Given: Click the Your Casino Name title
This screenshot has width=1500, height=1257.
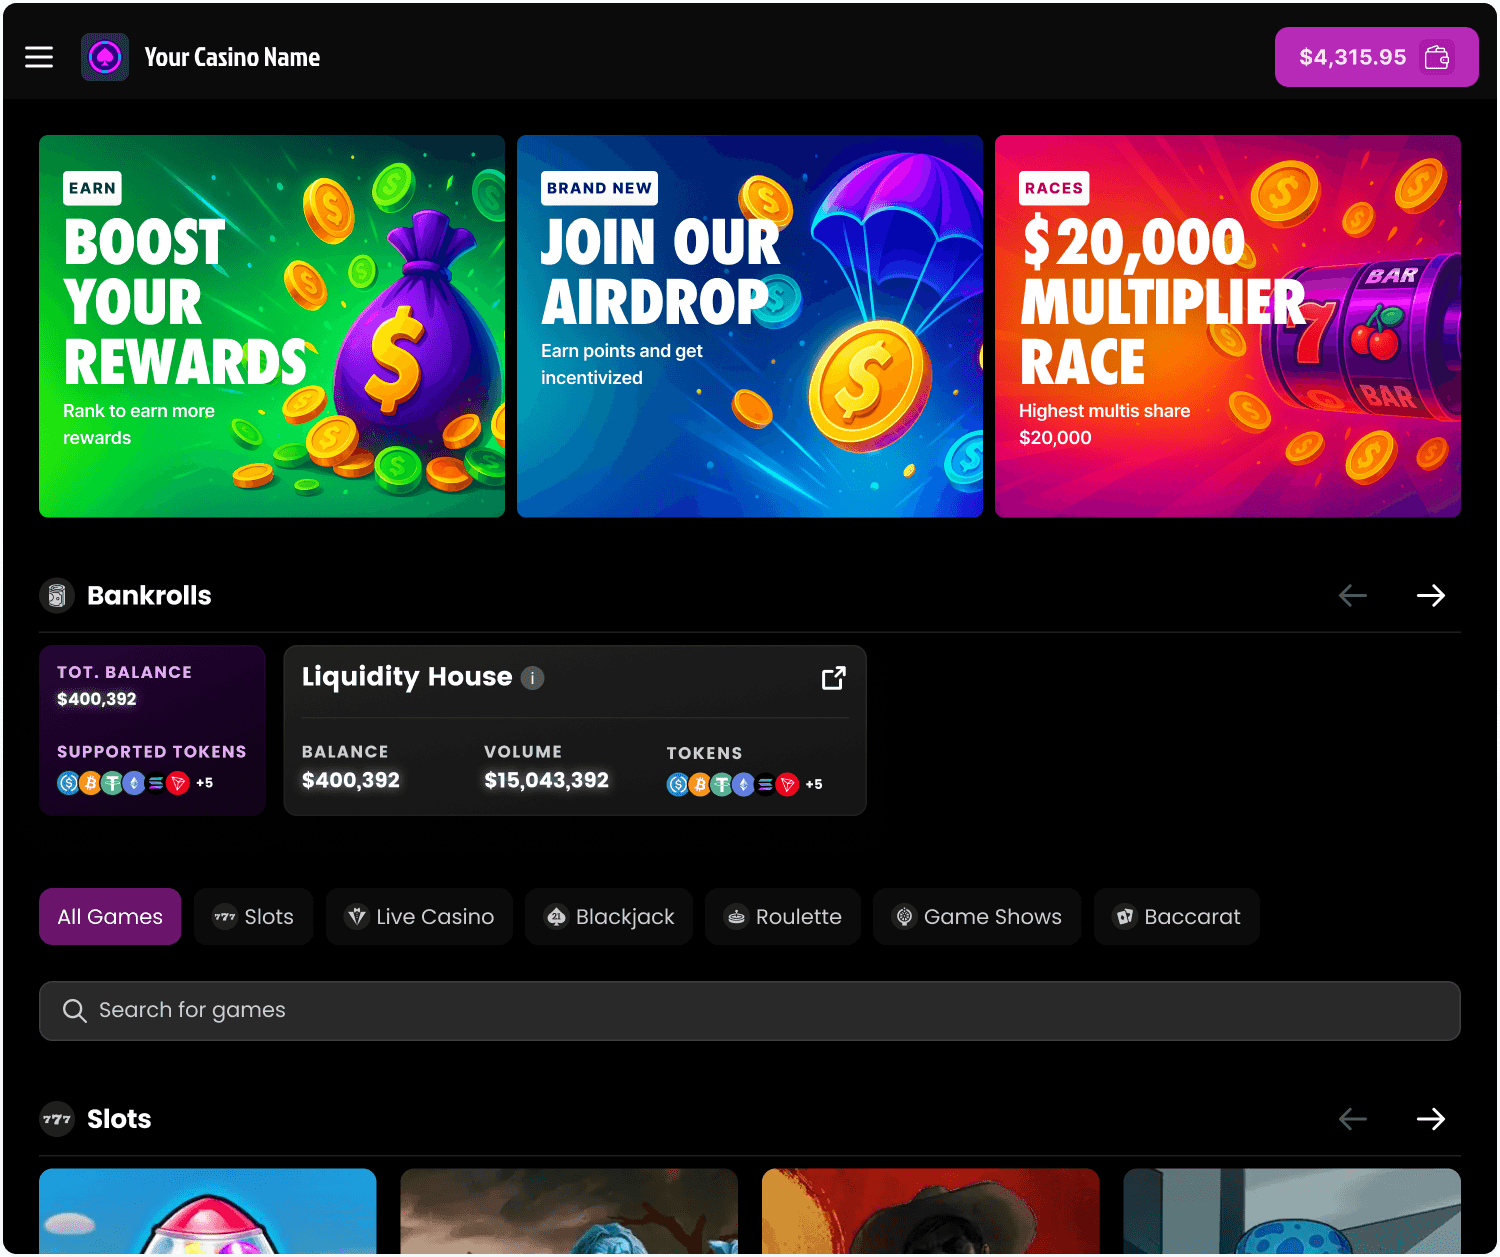Looking at the screenshot, I should (232, 57).
